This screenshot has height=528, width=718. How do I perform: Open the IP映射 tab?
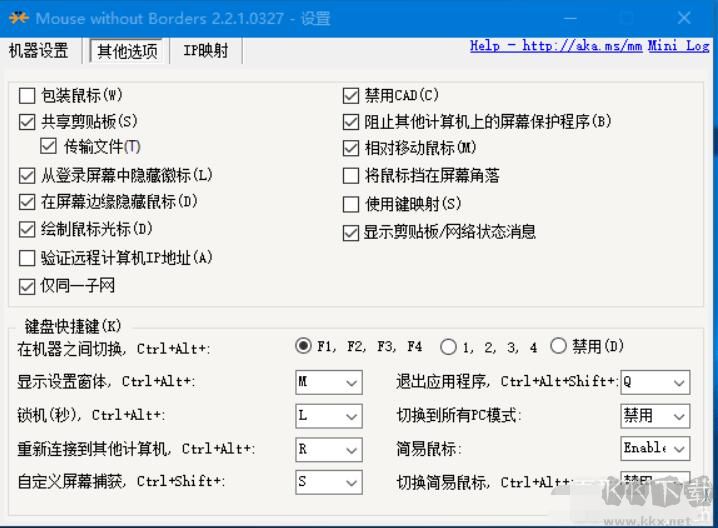(206, 50)
